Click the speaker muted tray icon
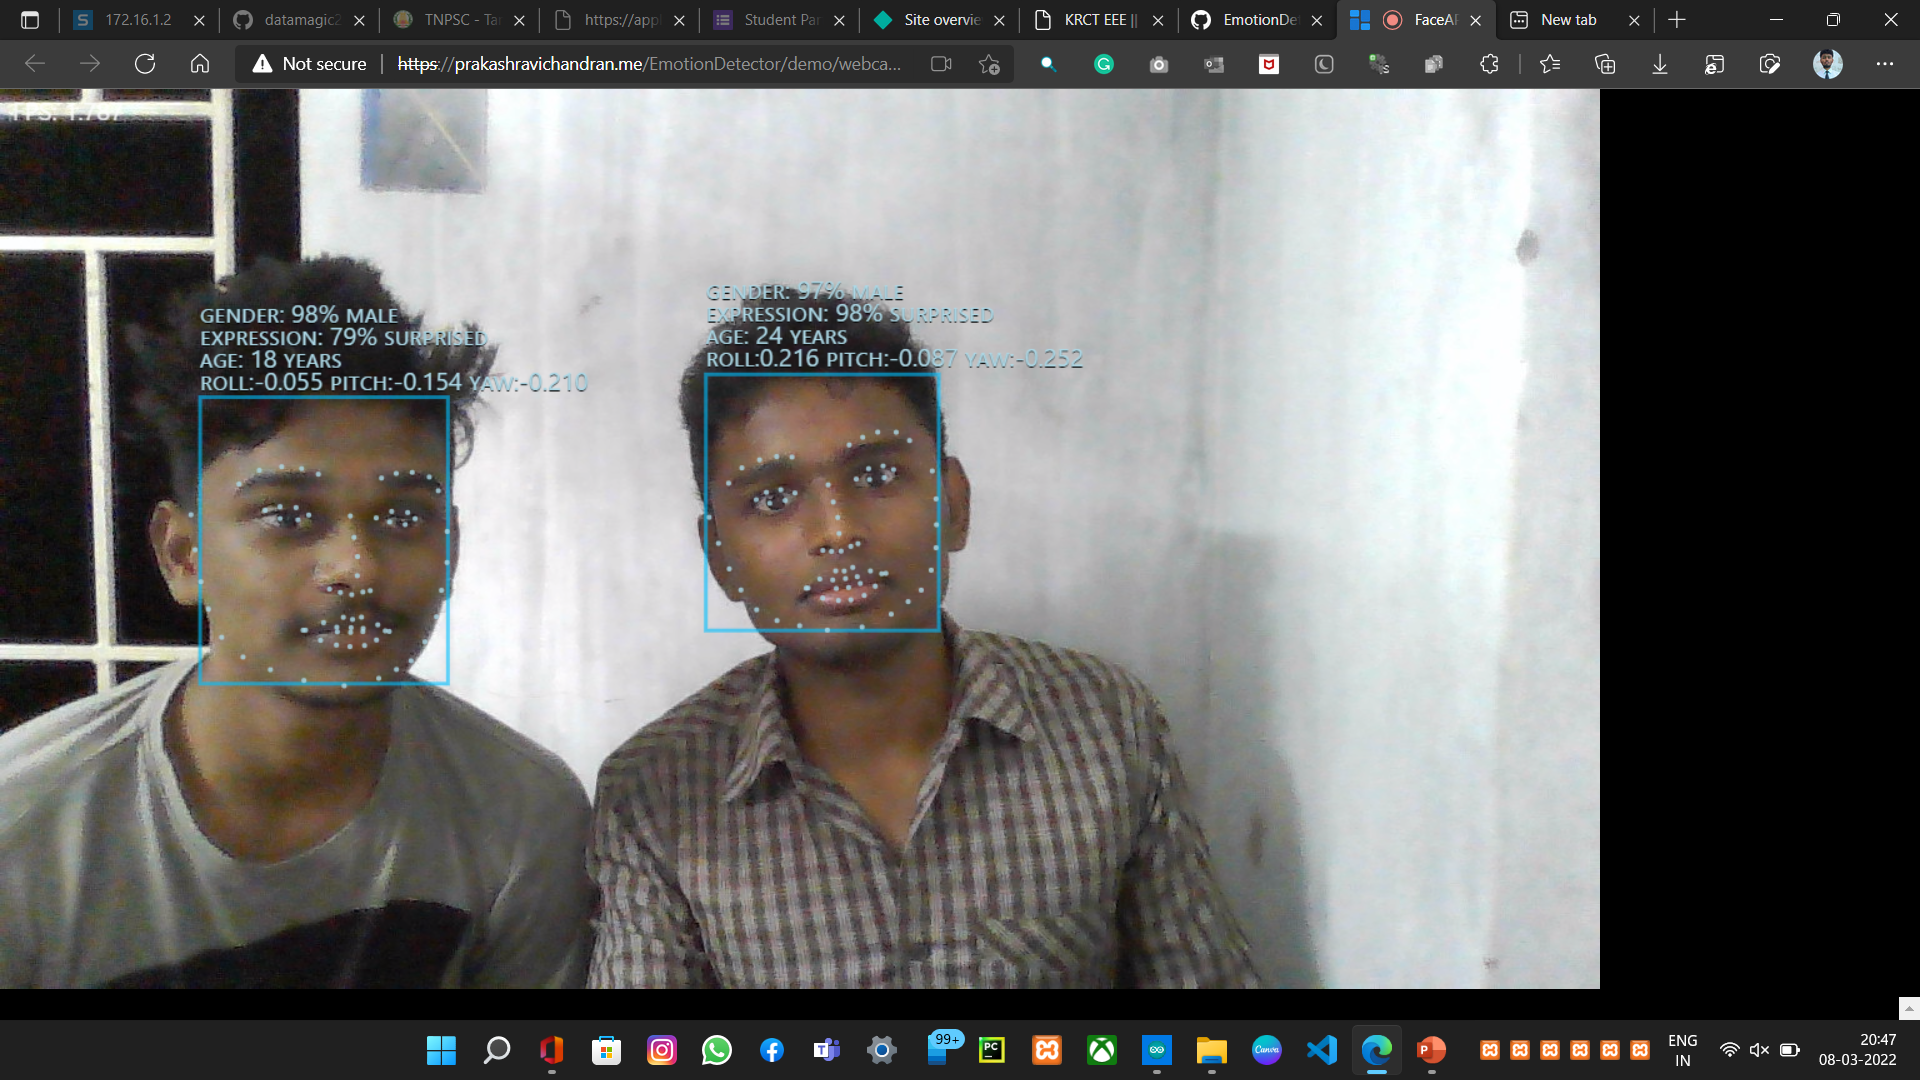This screenshot has width=1920, height=1080. click(x=1759, y=1050)
